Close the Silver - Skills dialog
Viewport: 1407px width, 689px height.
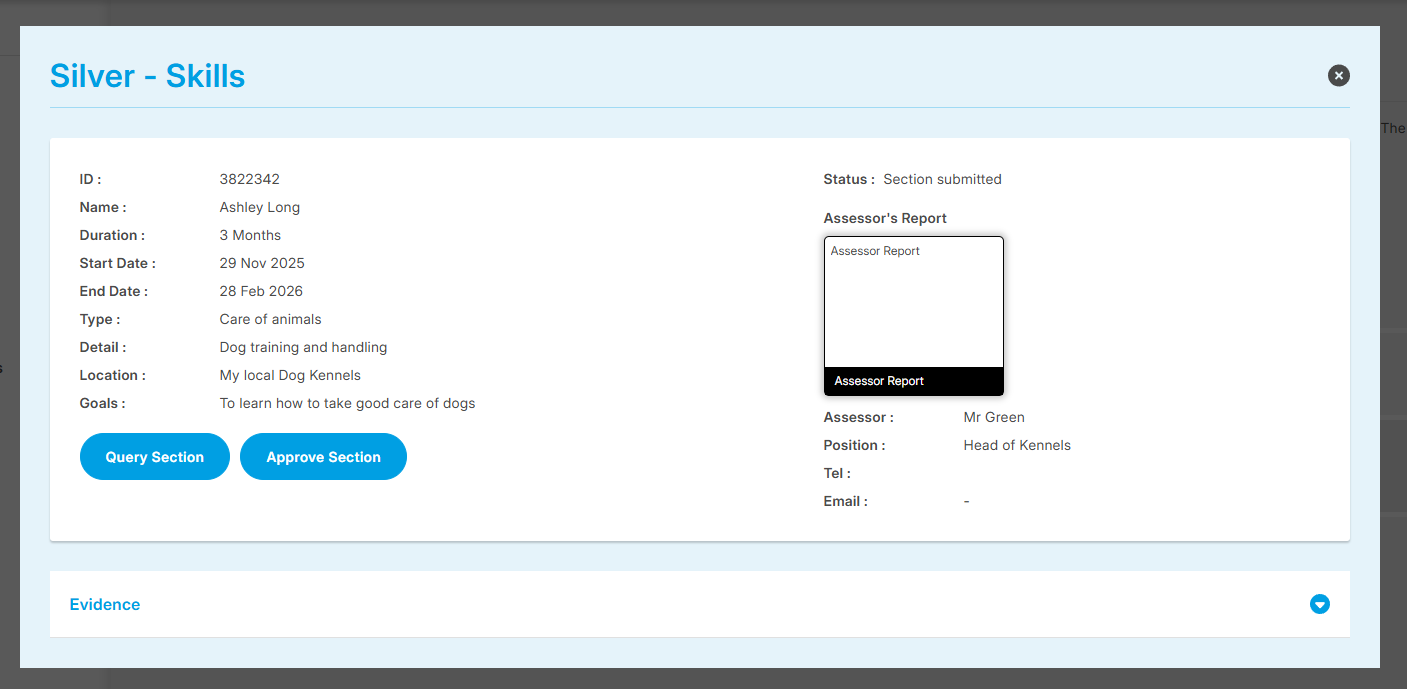click(x=1338, y=75)
